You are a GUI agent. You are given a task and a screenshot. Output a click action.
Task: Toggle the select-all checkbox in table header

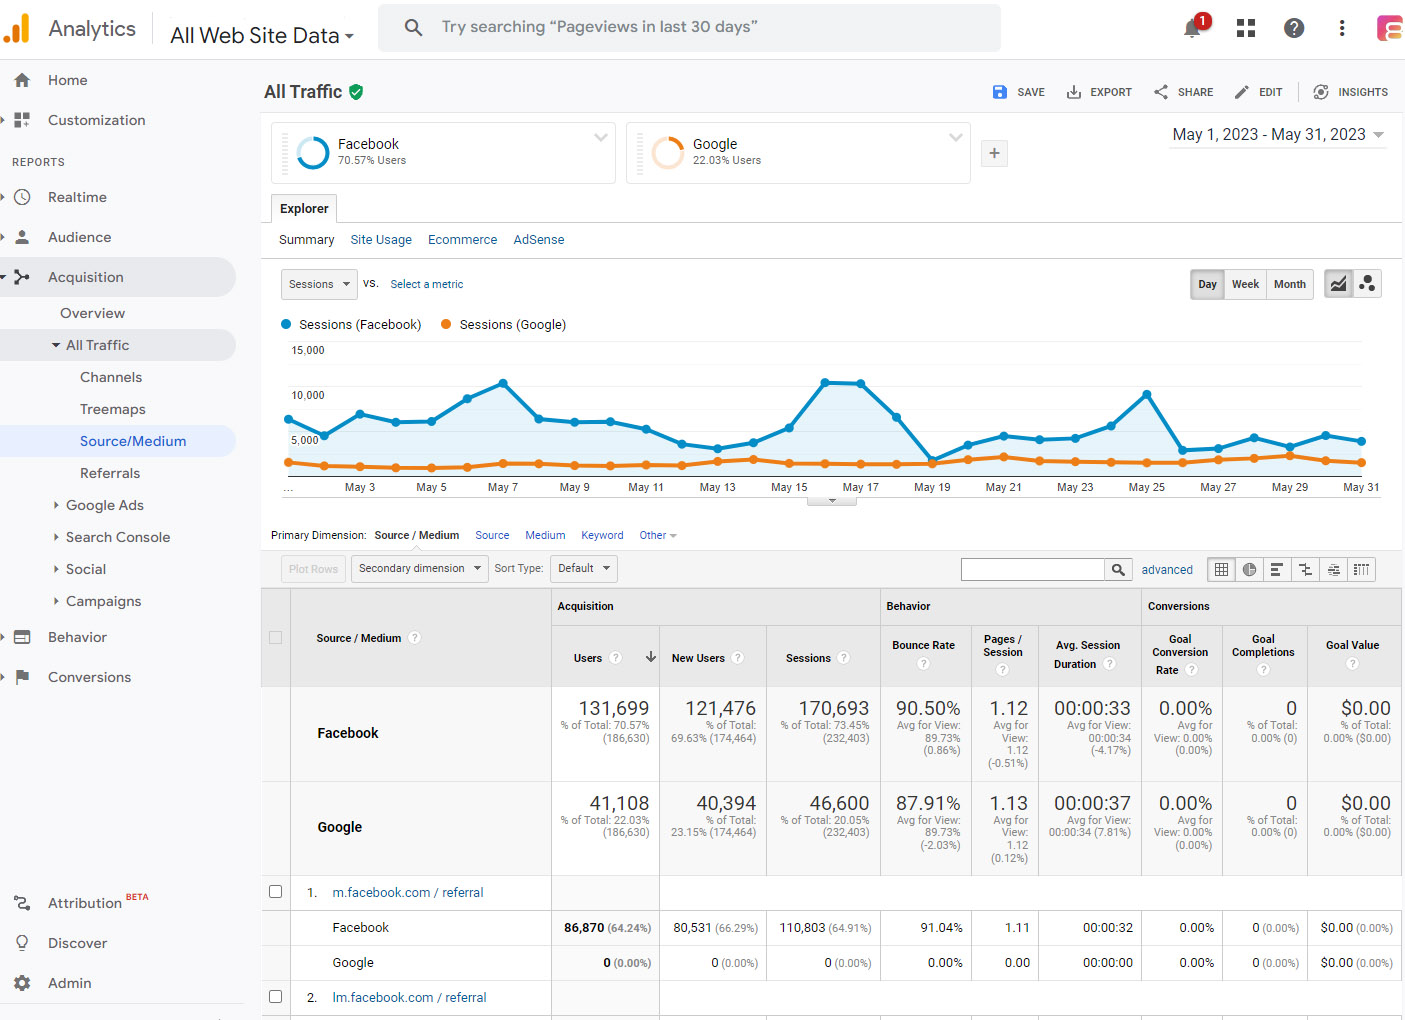pos(276,638)
